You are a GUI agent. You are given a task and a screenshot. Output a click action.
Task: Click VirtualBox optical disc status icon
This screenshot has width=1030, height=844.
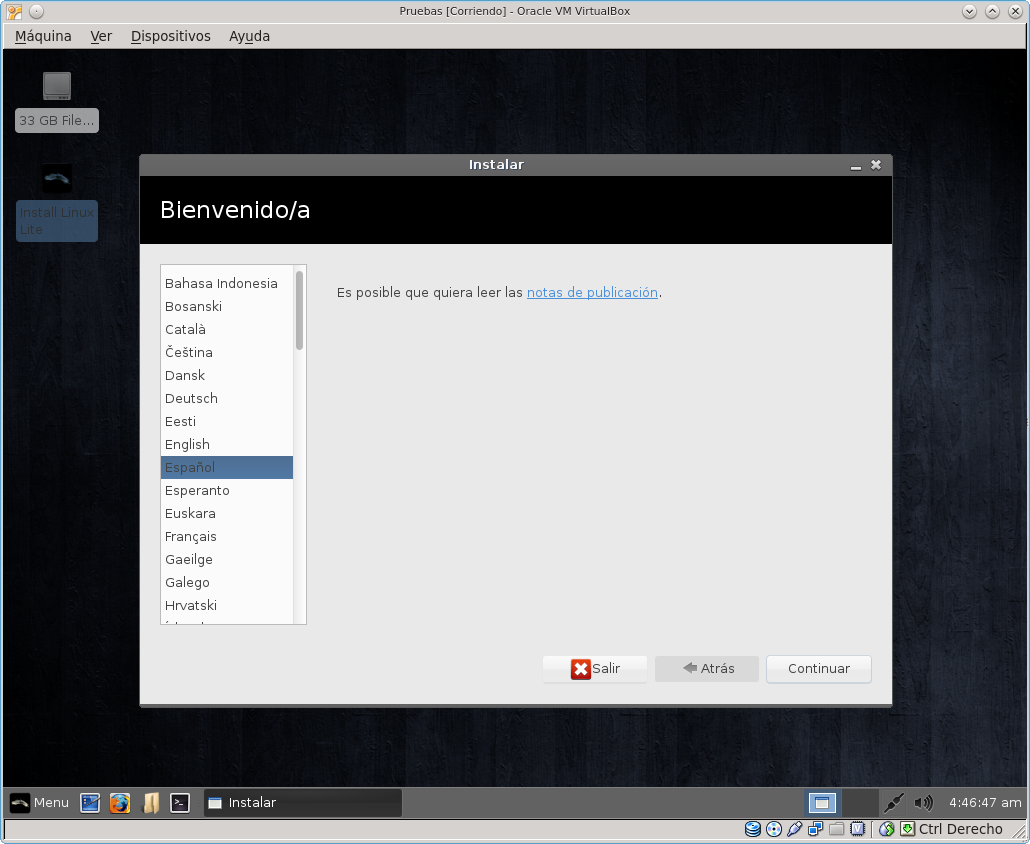pos(774,829)
